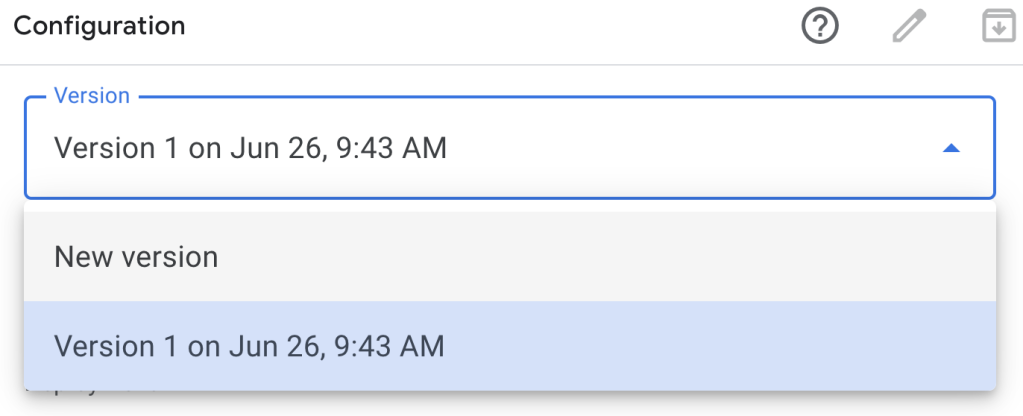Image resolution: width=1023 pixels, height=416 pixels.
Task: Select the New version option
Action: [x=510, y=256]
